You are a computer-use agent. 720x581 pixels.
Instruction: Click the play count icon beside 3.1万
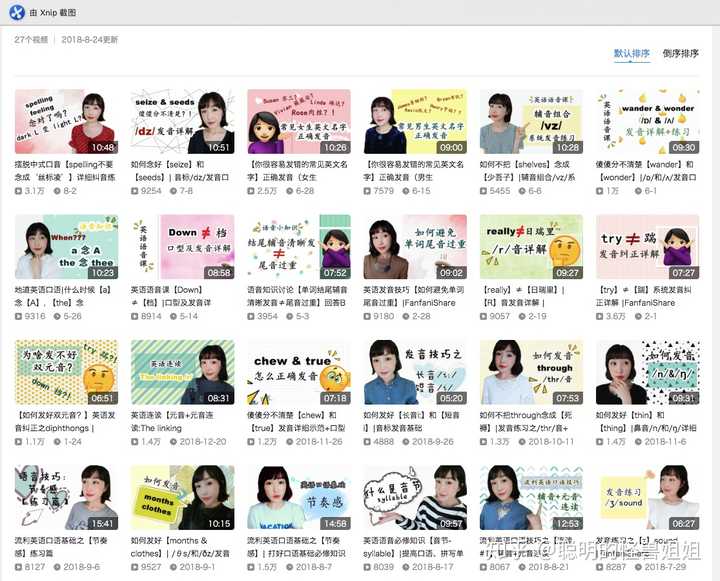pyautogui.click(x=18, y=191)
